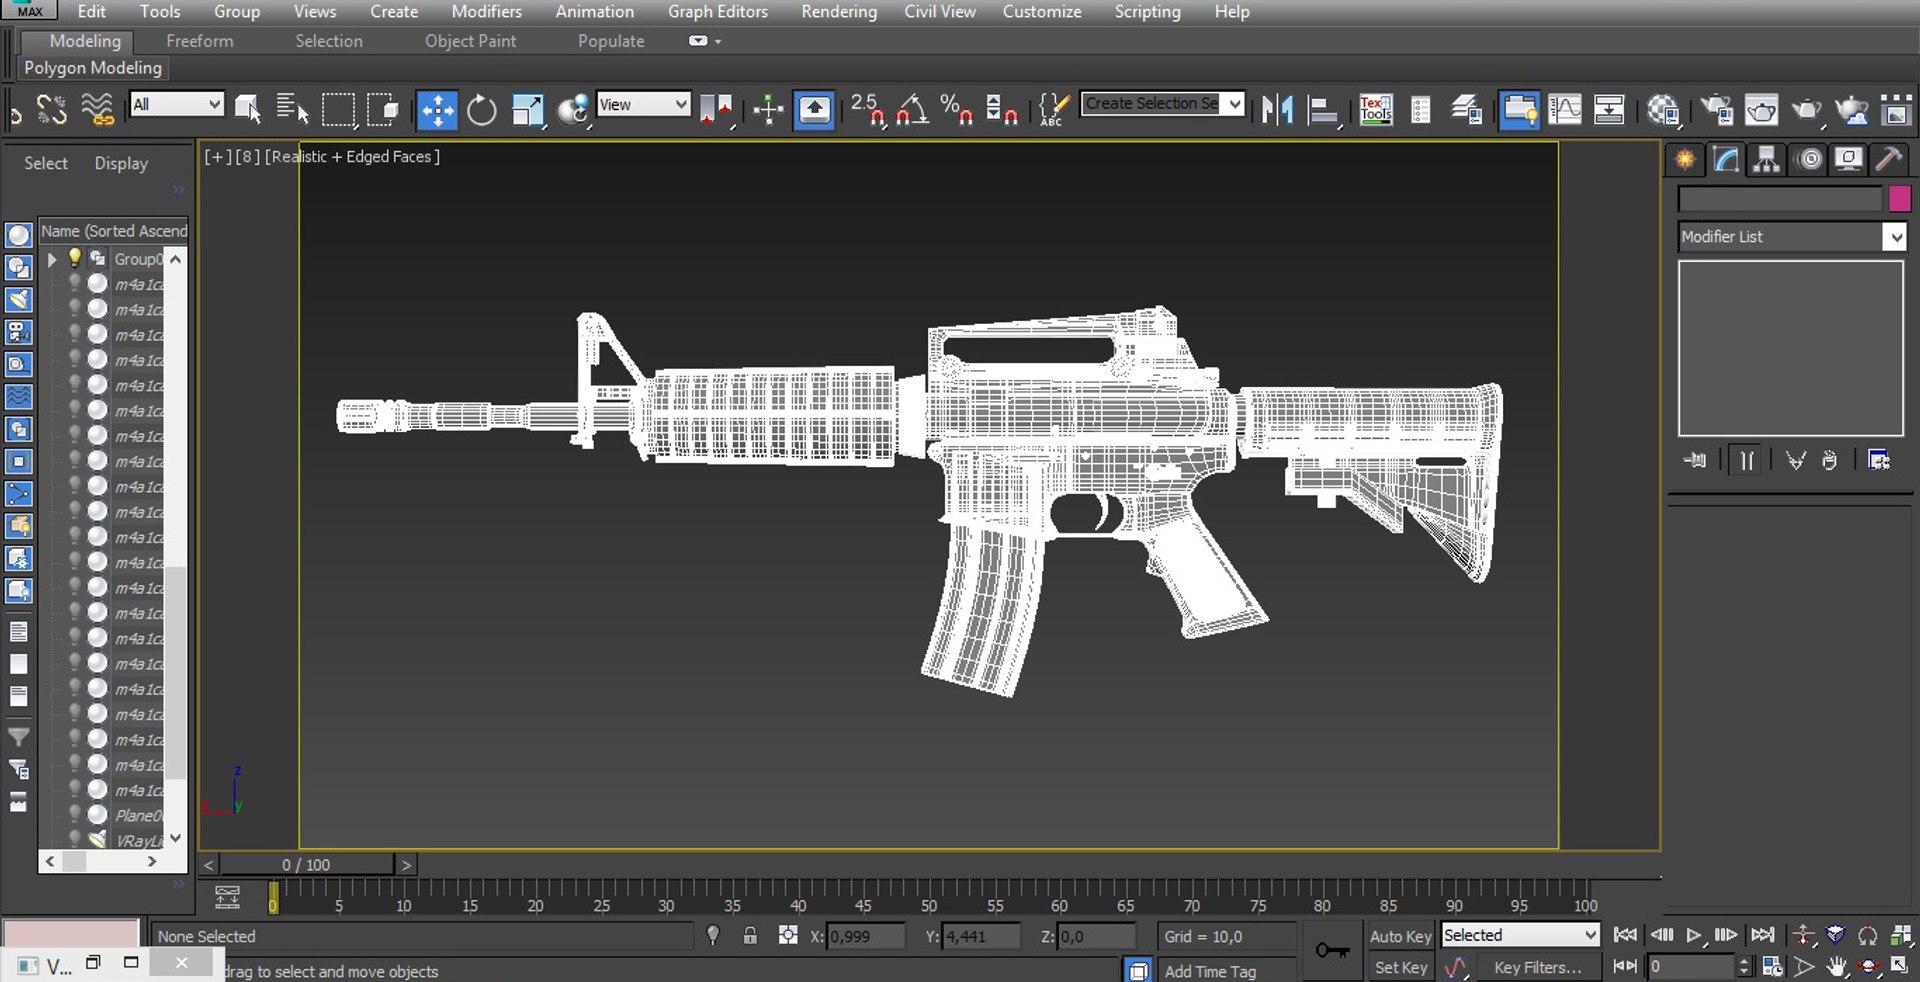Click the time slider showing 0 / 100
The height and width of the screenshot is (982, 1920).
pos(306,865)
